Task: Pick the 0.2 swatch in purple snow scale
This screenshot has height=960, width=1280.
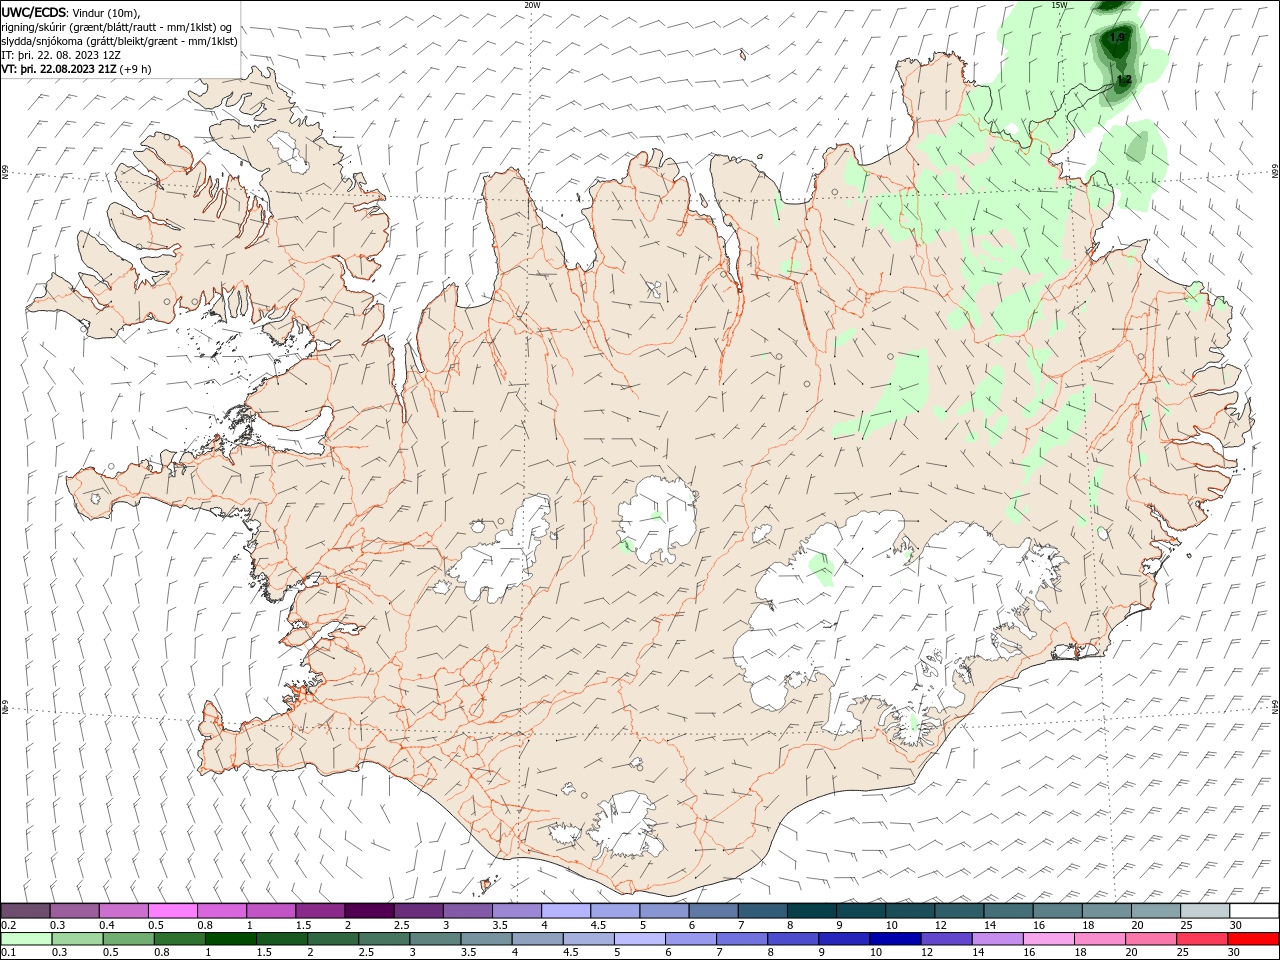Action: 25,910
